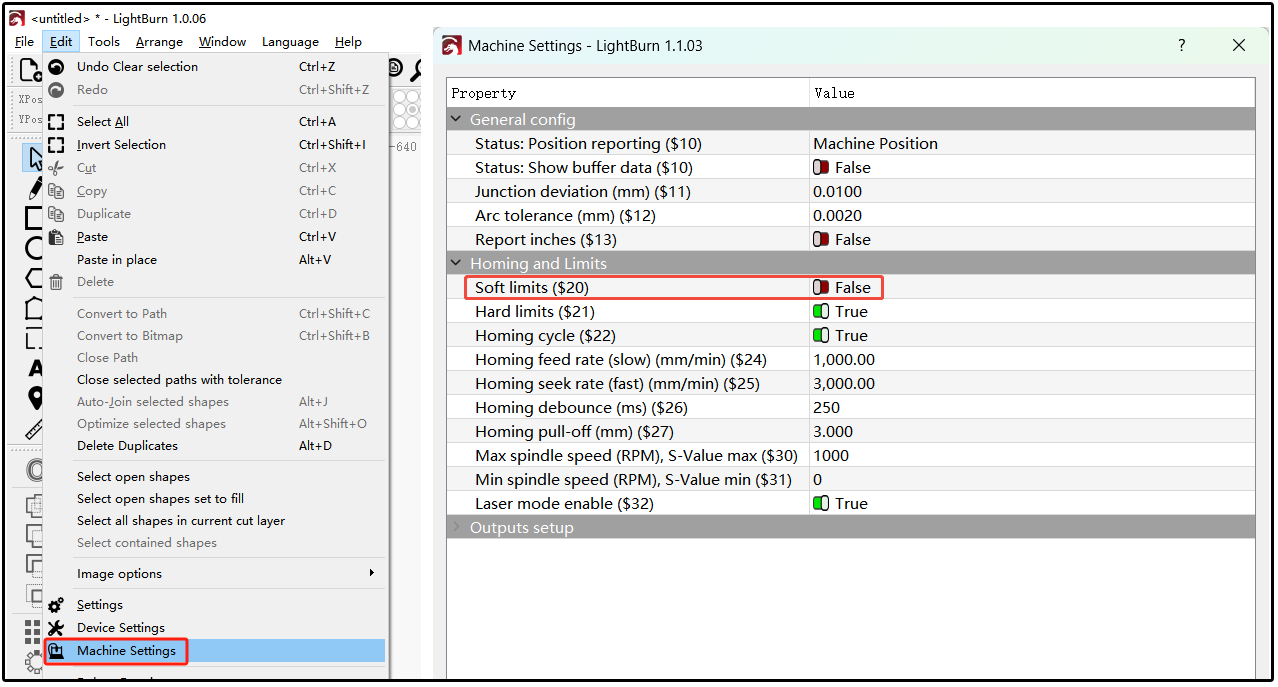
Task: Click Min spindle speed value 0
Action: pyautogui.click(x=1032, y=480)
